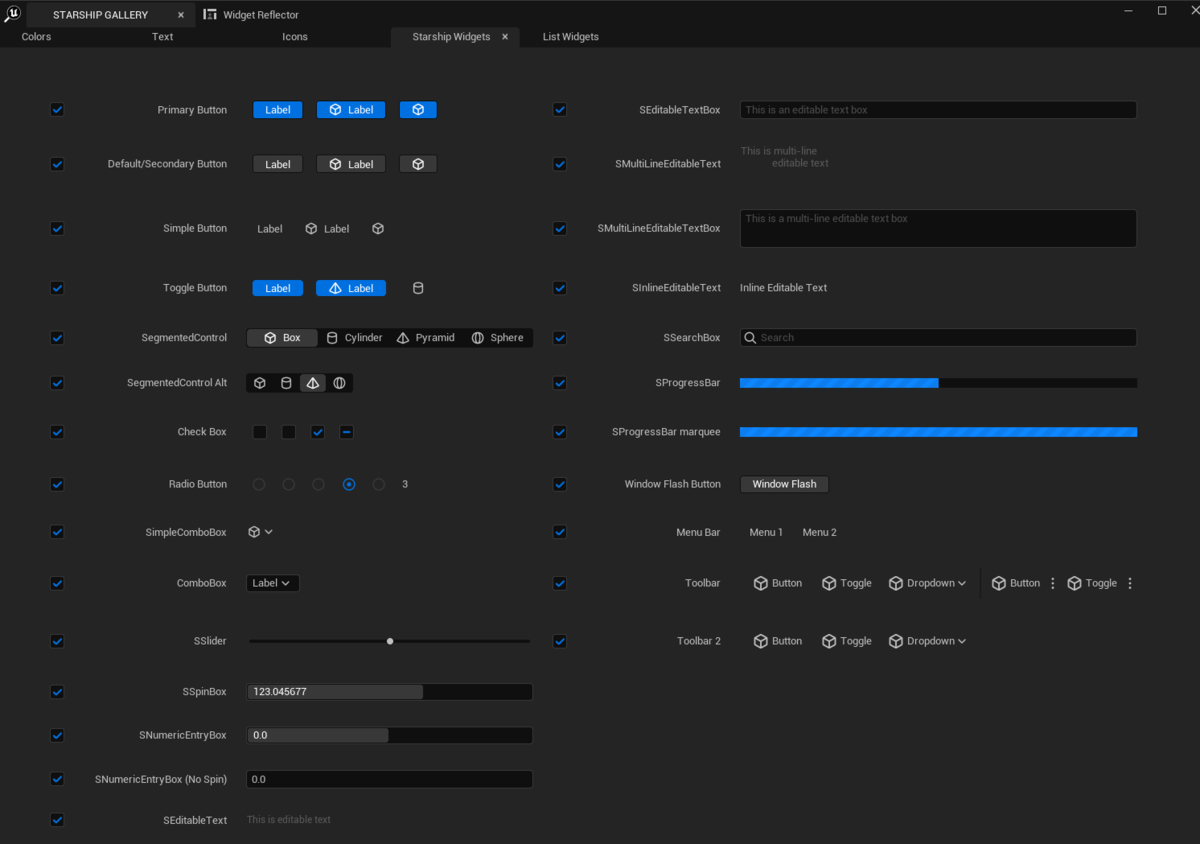Click the SSpinBox value 123.045677
The width and height of the screenshot is (1200, 844).
(389, 692)
